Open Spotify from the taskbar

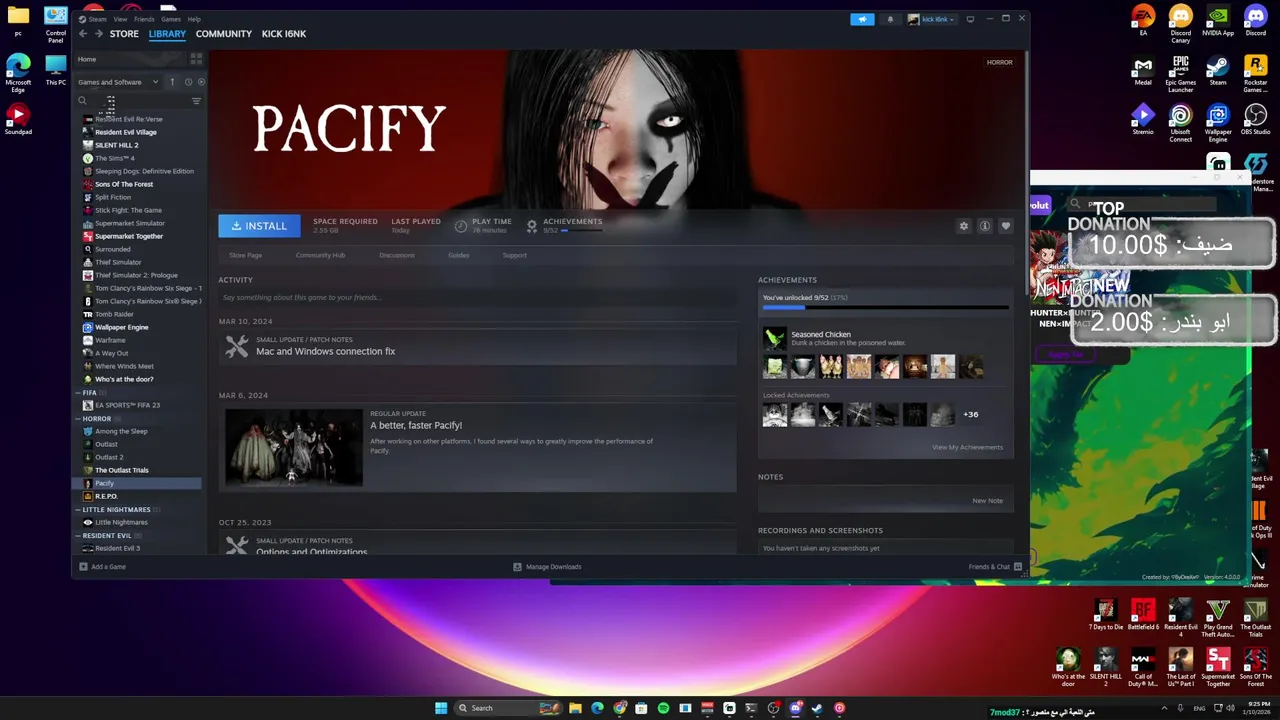pyautogui.click(x=663, y=708)
